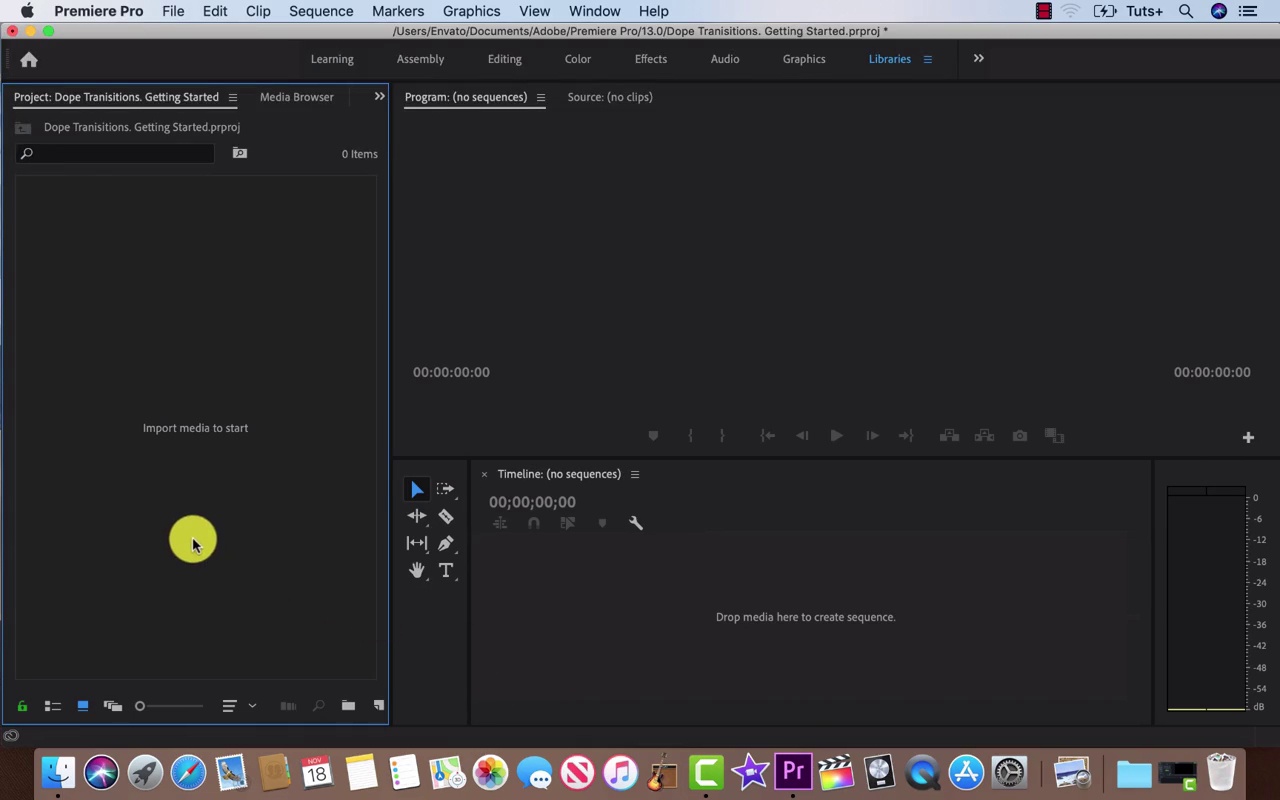Select the Ripple Edit tool
Image resolution: width=1280 pixels, height=800 pixels.
[x=417, y=516]
